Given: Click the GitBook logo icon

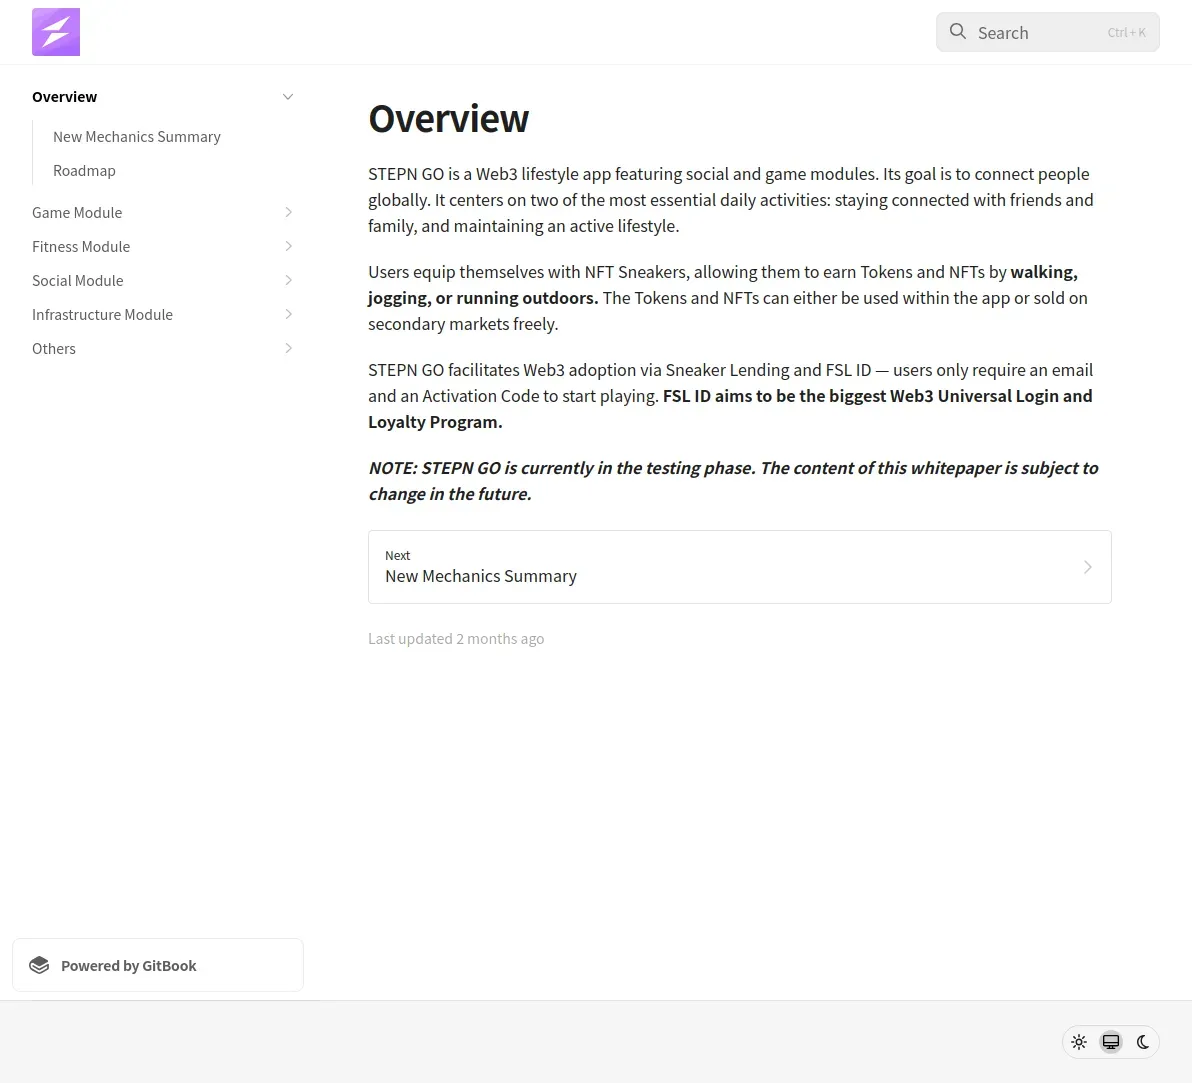Looking at the screenshot, I should 39,965.
